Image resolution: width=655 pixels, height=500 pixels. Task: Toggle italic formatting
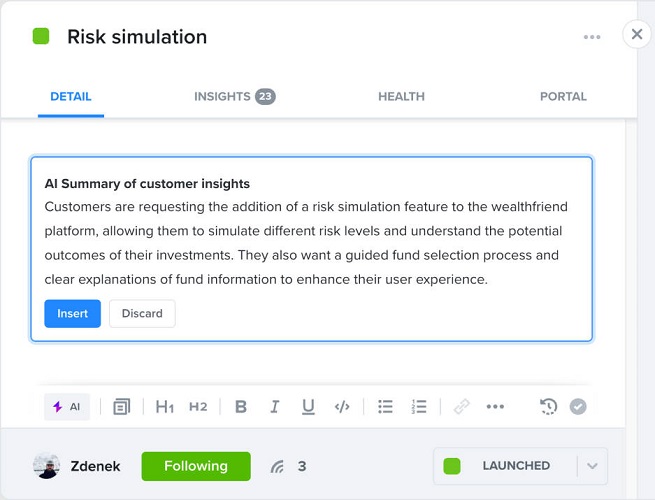pos(274,407)
